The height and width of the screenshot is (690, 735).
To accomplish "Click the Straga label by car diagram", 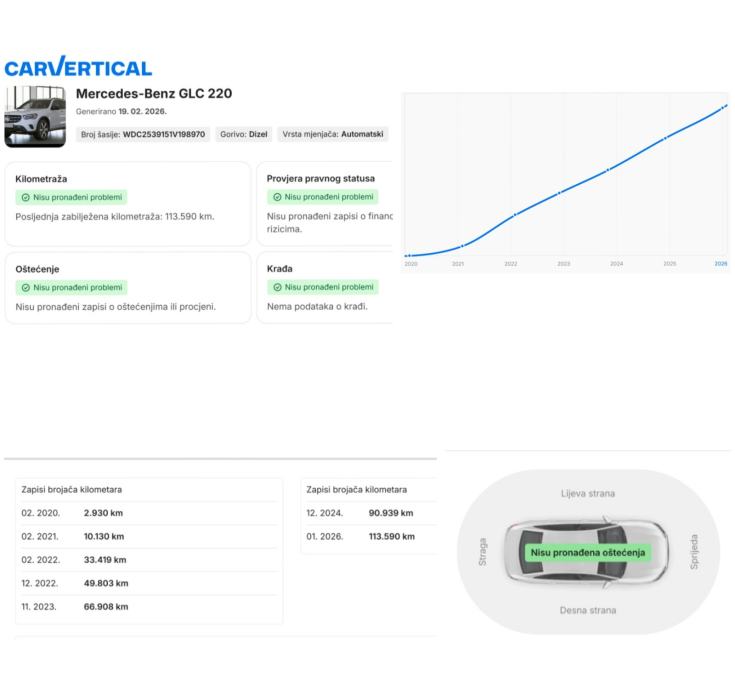I will click(x=482, y=552).
